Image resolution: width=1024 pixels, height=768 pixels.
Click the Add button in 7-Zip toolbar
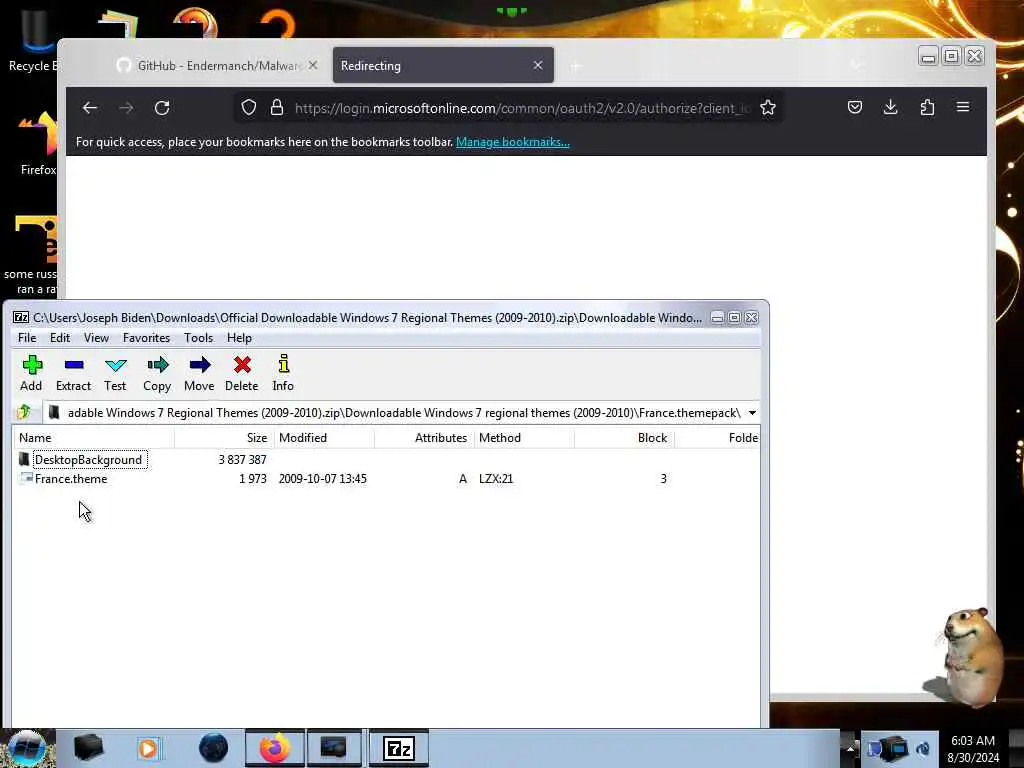(x=31, y=373)
